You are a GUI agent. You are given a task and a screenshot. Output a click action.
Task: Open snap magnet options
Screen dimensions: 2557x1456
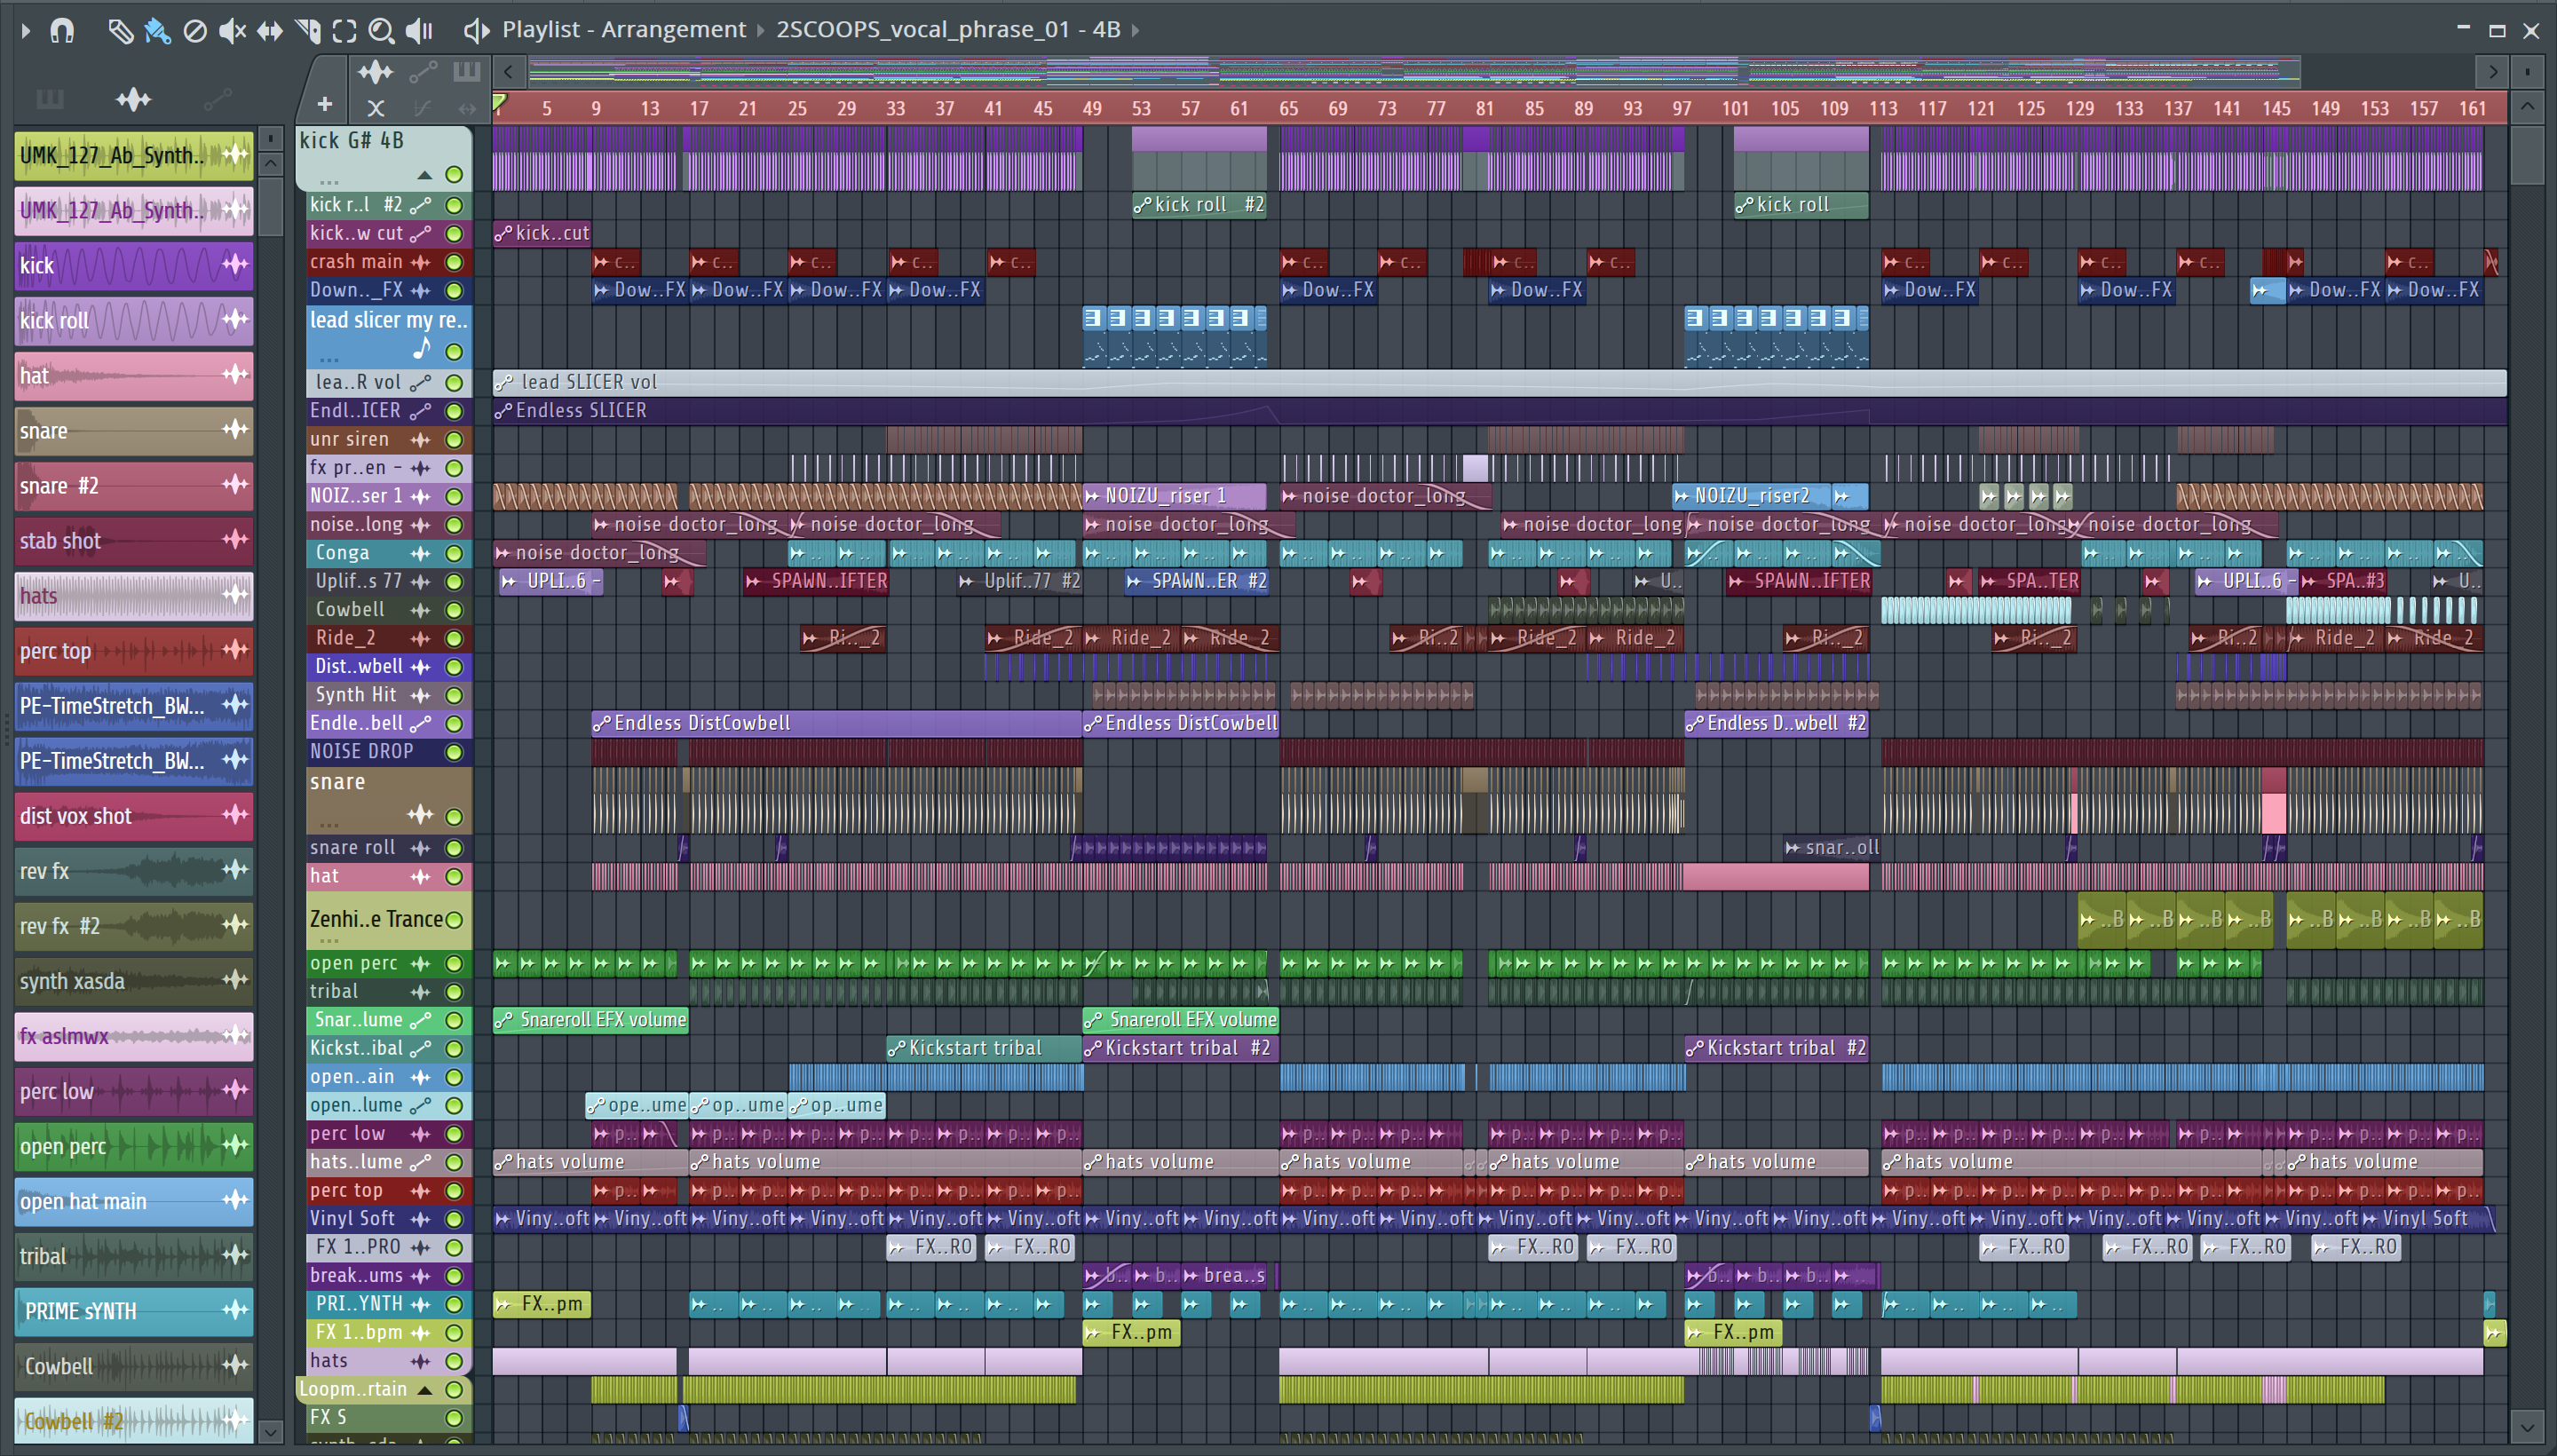coord(62,31)
